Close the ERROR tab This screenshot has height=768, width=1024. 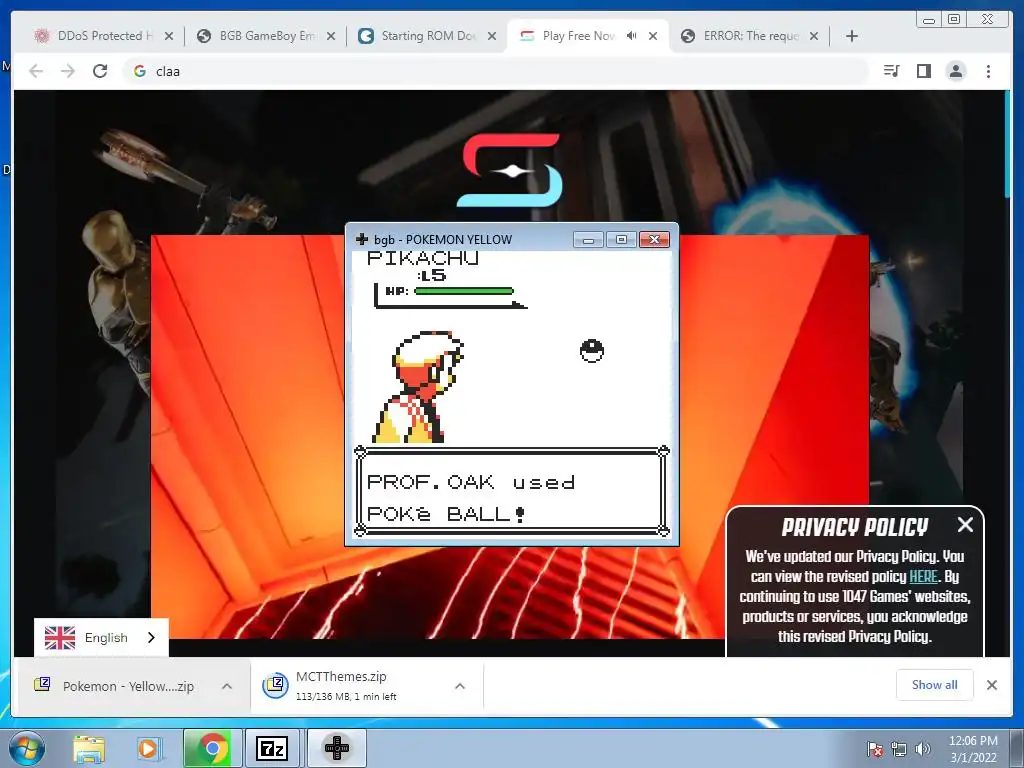tap(814, 36)
